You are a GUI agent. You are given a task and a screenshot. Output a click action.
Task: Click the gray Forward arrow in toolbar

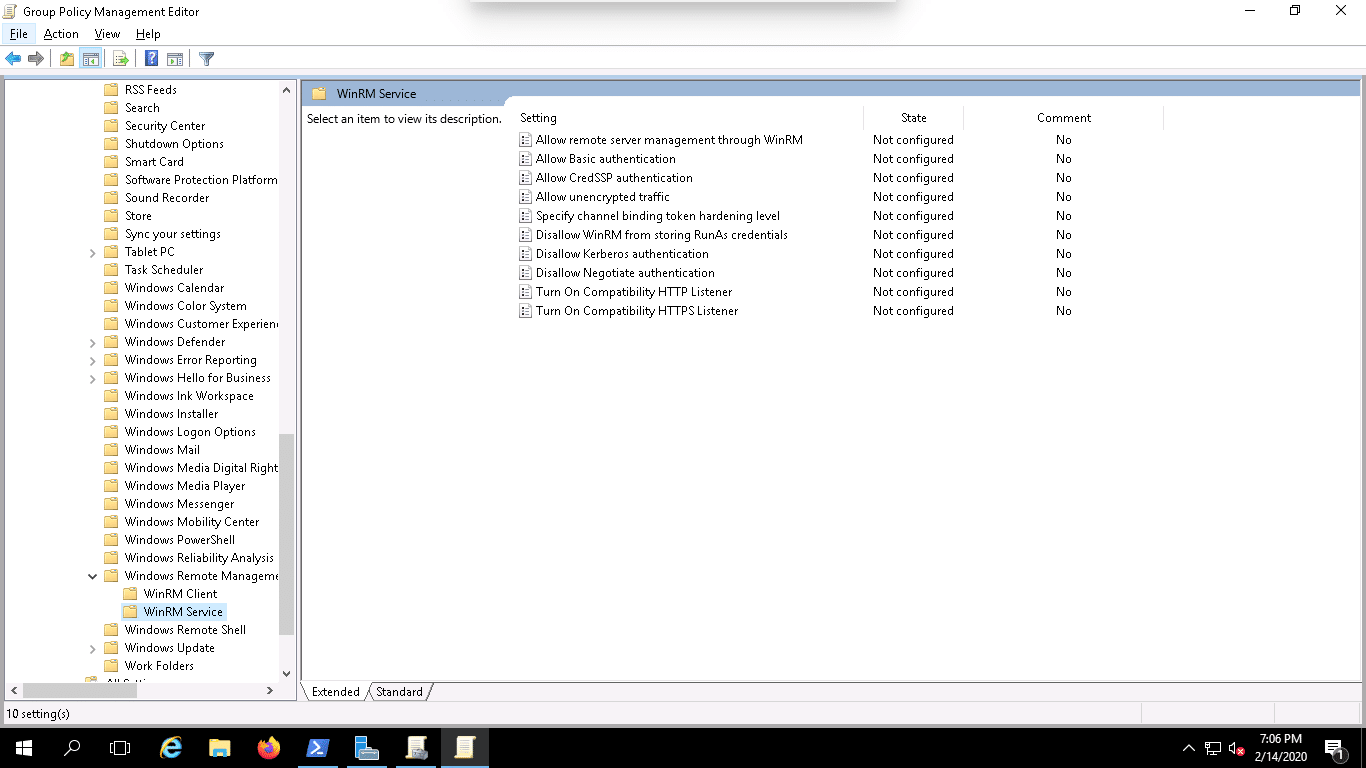(36, 59)
